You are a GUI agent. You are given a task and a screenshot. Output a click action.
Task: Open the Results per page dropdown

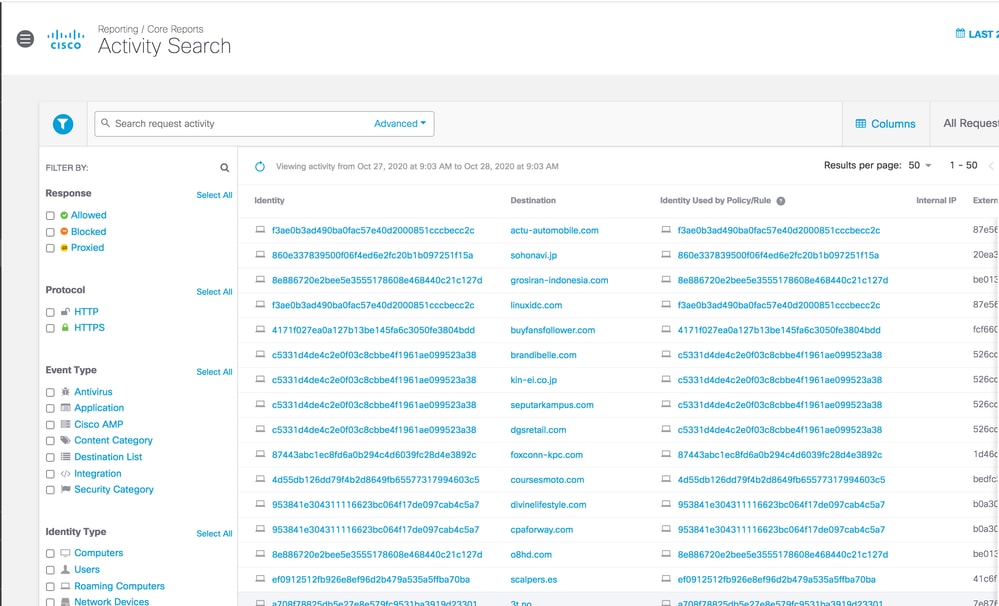pos(920,166)
